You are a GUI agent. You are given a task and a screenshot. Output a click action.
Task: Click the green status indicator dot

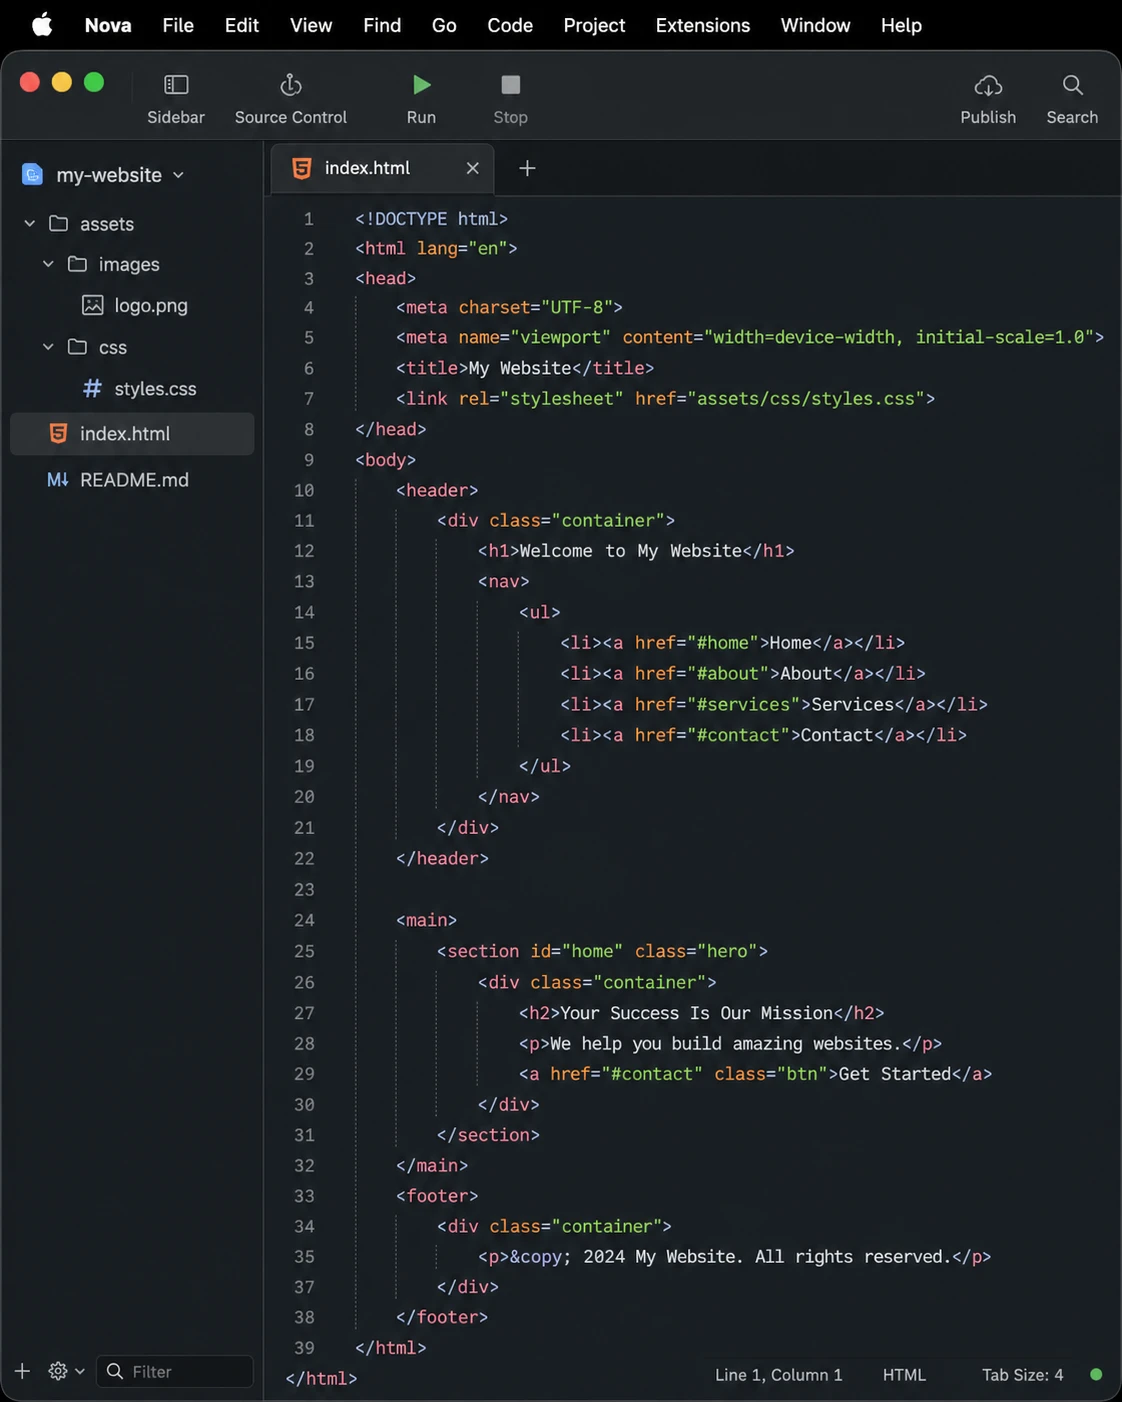click(x=1096, y=1375)
